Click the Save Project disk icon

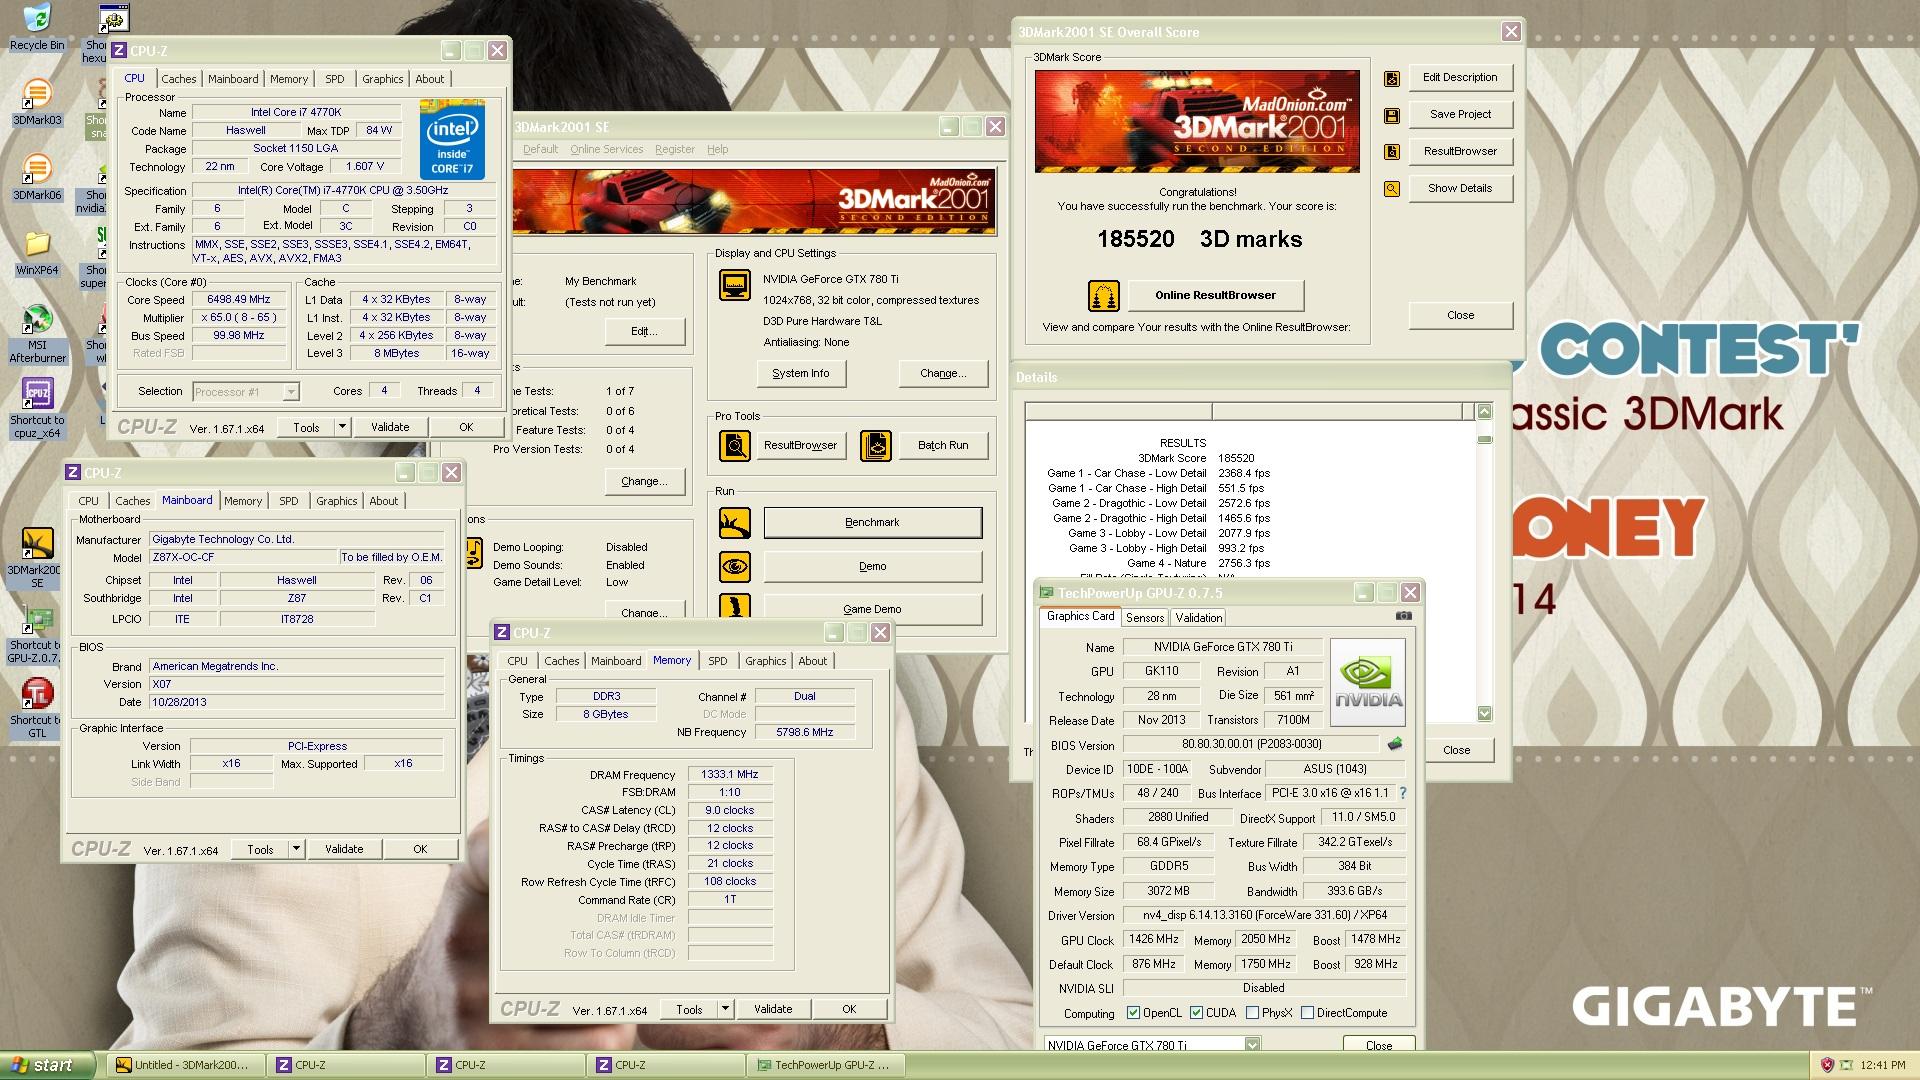click(1391, 115)
